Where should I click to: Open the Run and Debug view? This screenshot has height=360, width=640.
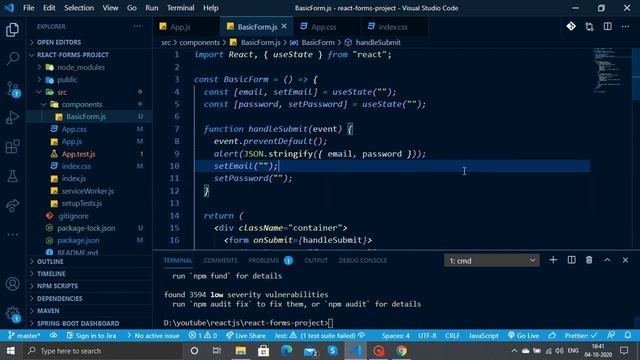point(12,118)
